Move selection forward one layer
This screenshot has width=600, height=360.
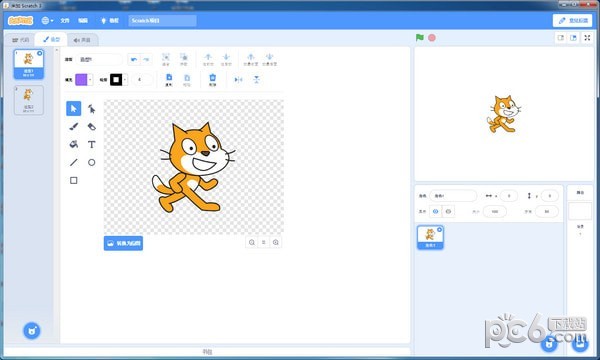[208, 59]
